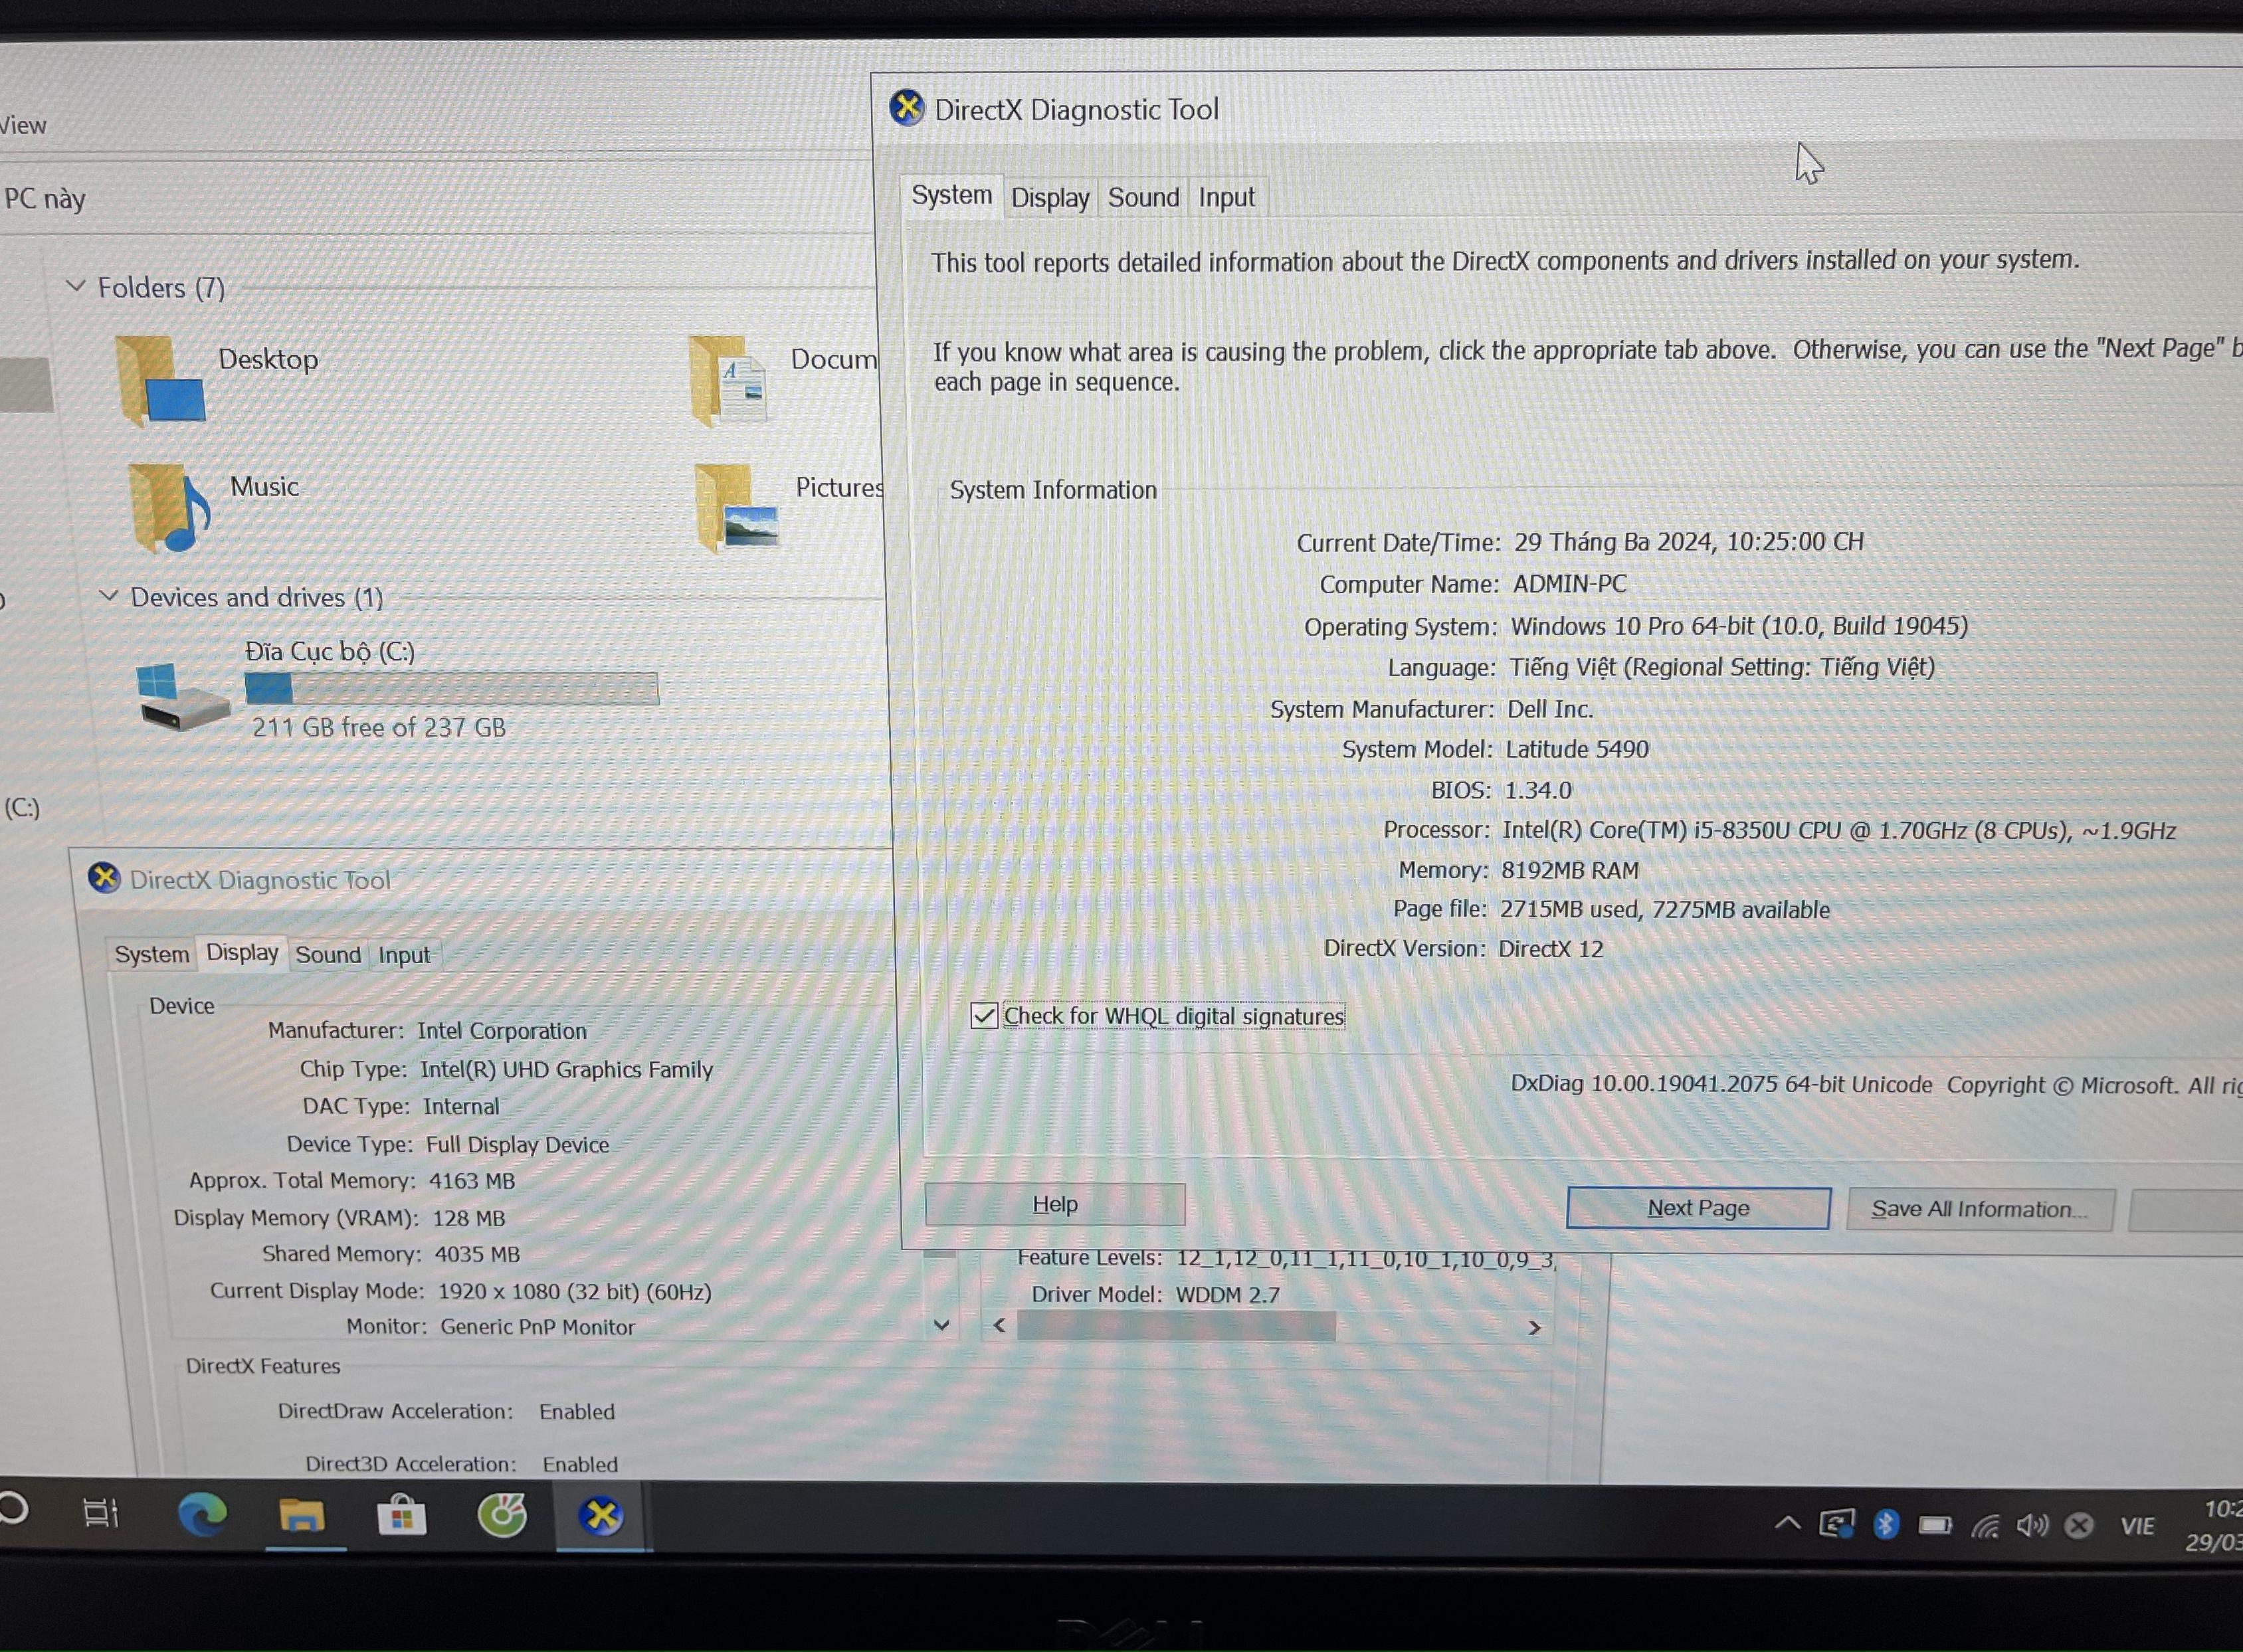Open the Documents folder icon
The image size is (2243, 1652).
[x=728, y=381]
